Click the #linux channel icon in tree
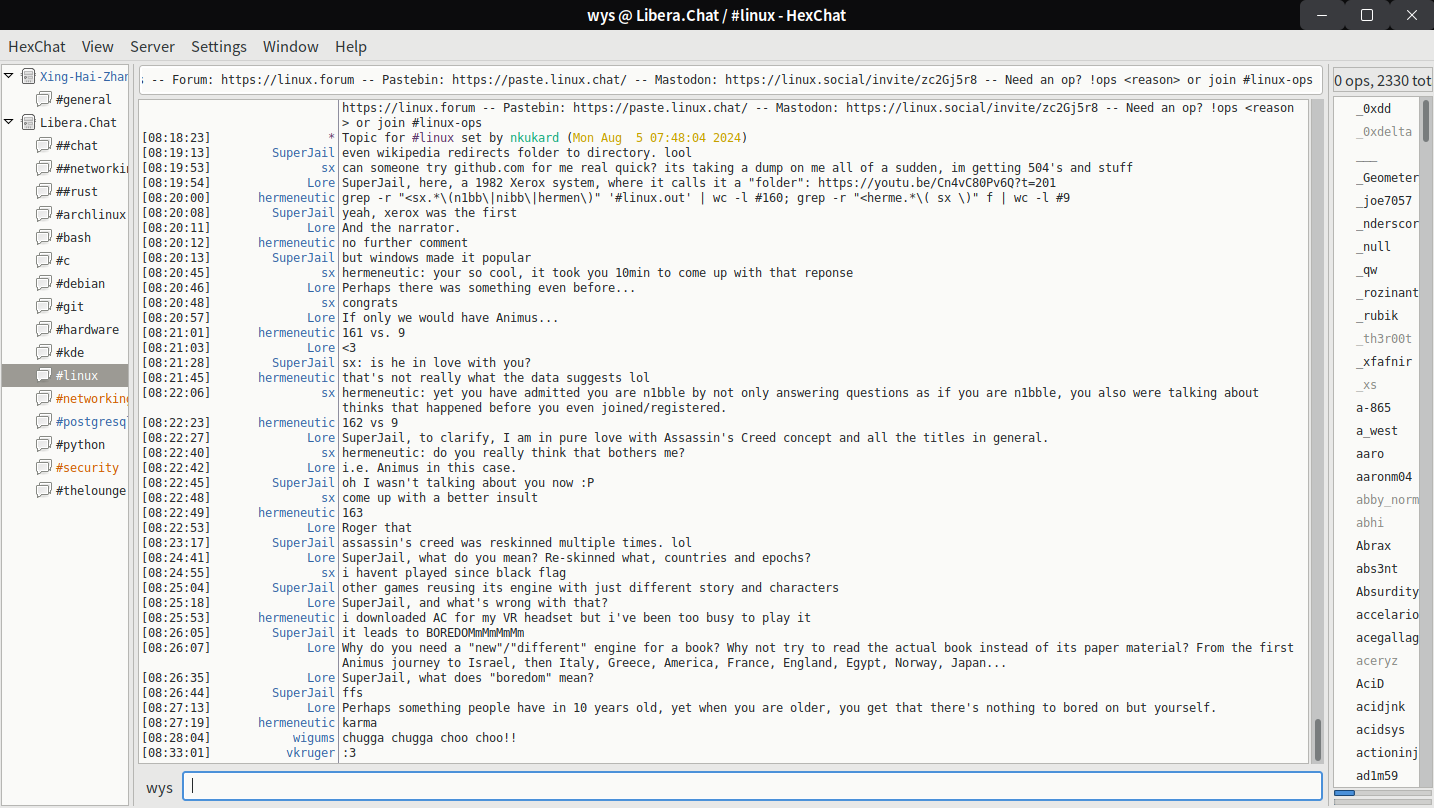This screenshot has width=1434, height=808. coord(43,376)
